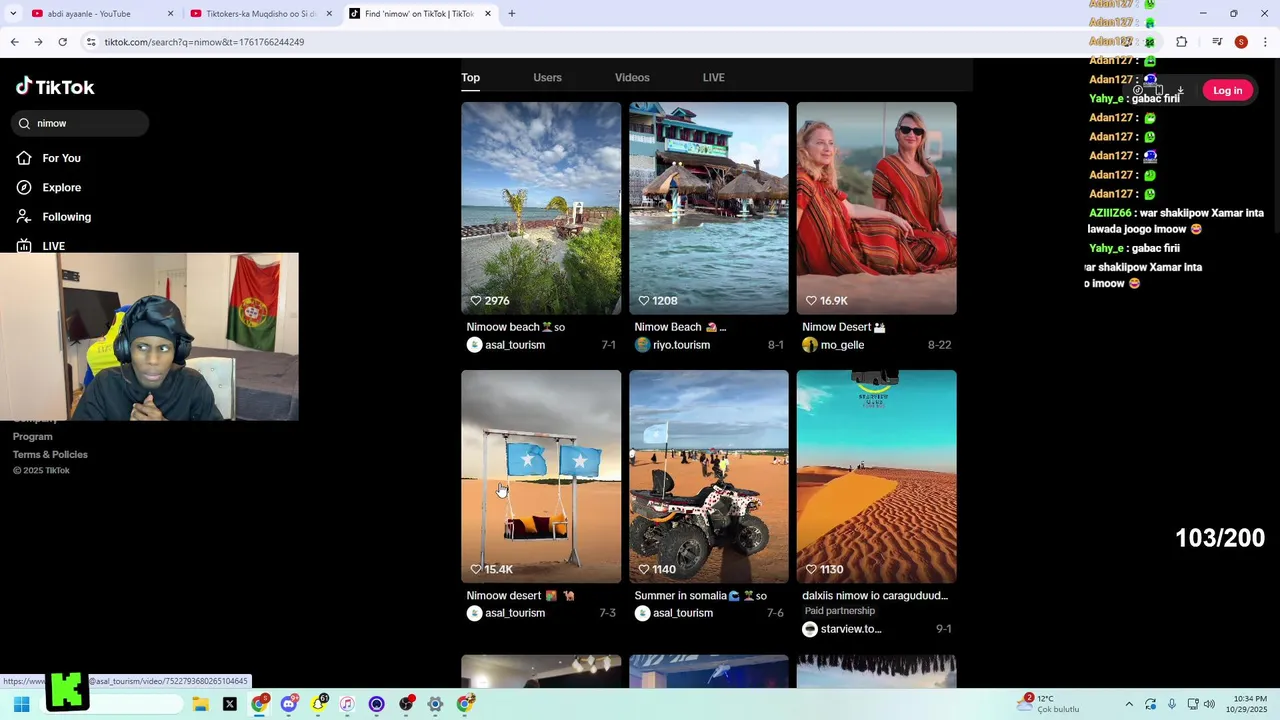The height and width of the screenshot is (720, 1280).
Task: Click the TikTok search field containing nimow
Action: (81, 123)
